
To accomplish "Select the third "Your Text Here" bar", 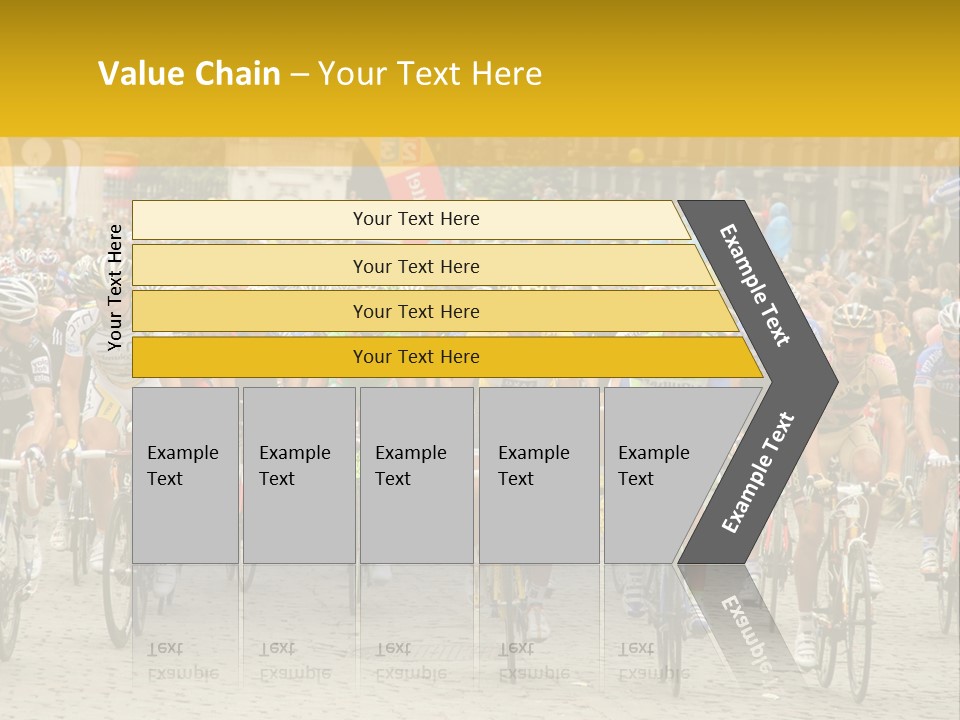I will click(415, 311).
